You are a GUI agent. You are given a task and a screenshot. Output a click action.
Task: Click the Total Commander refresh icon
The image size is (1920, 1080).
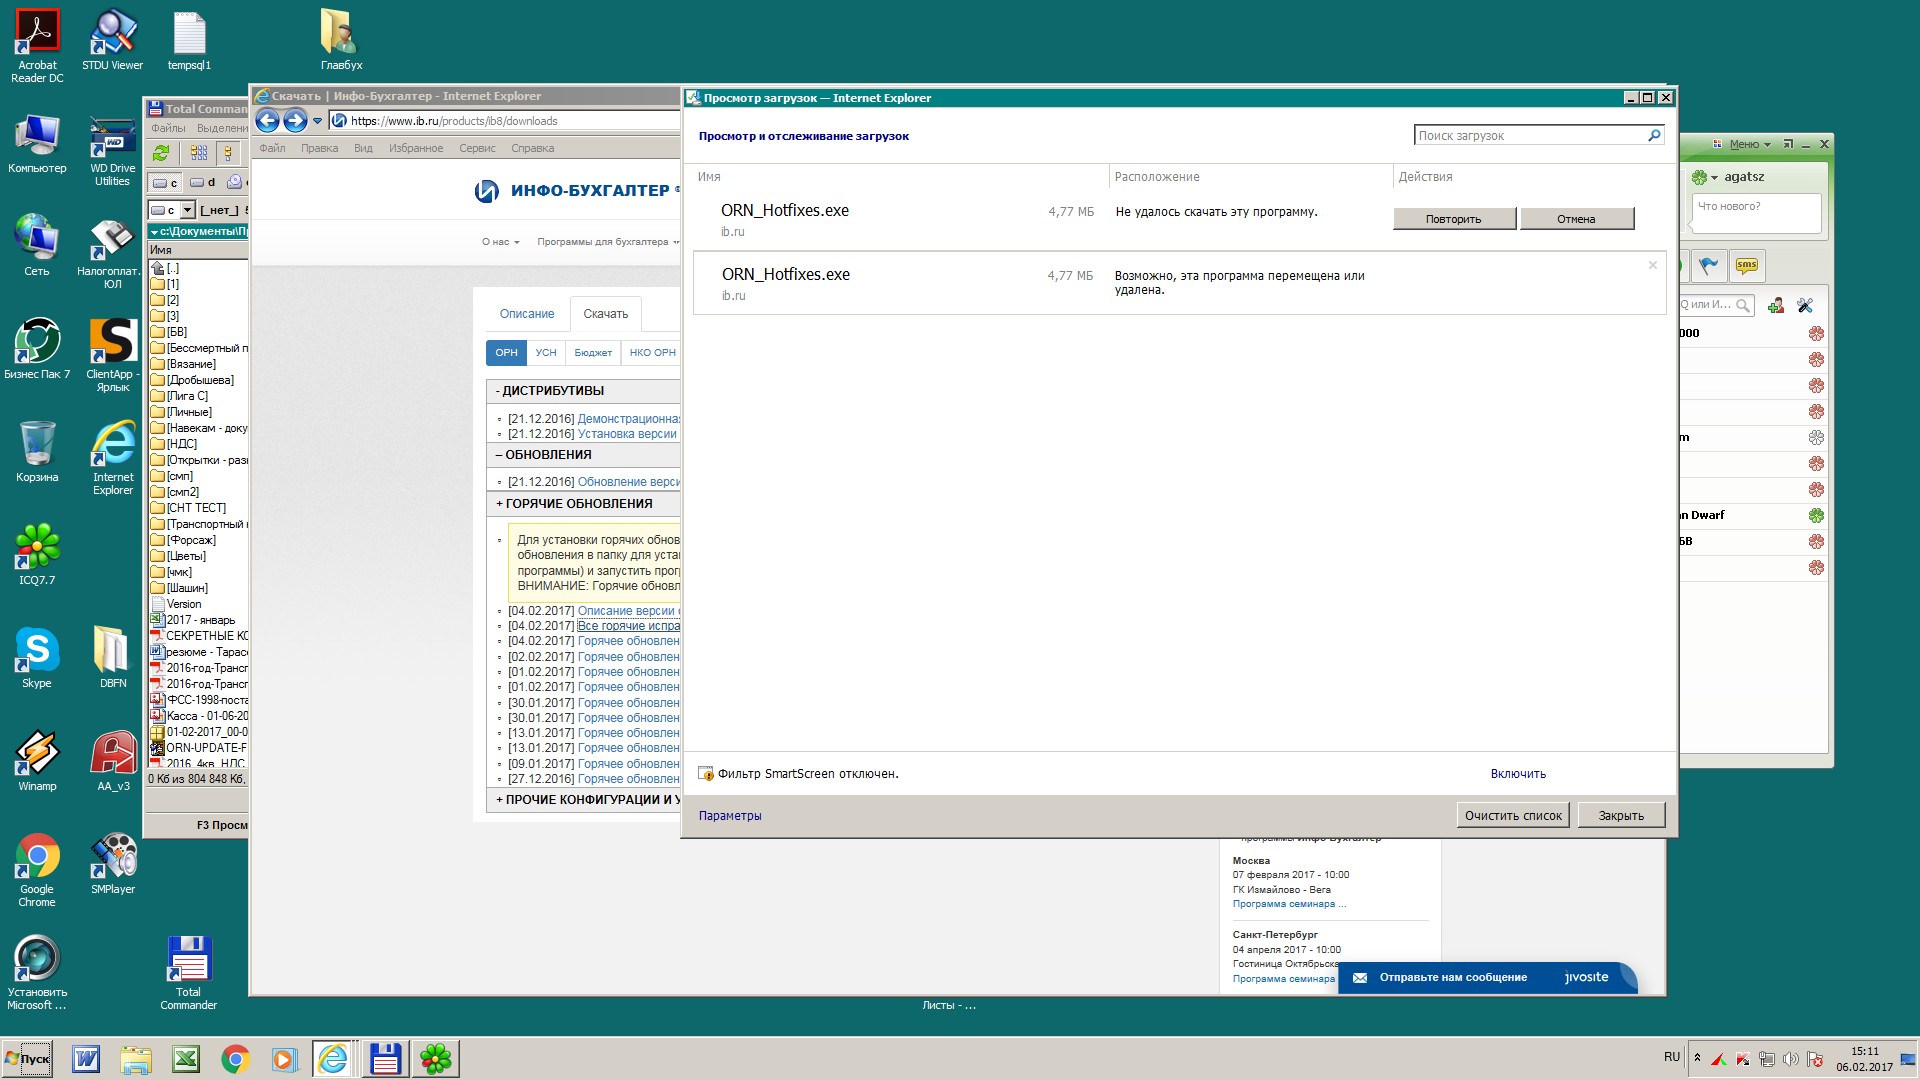pos(161,153)
